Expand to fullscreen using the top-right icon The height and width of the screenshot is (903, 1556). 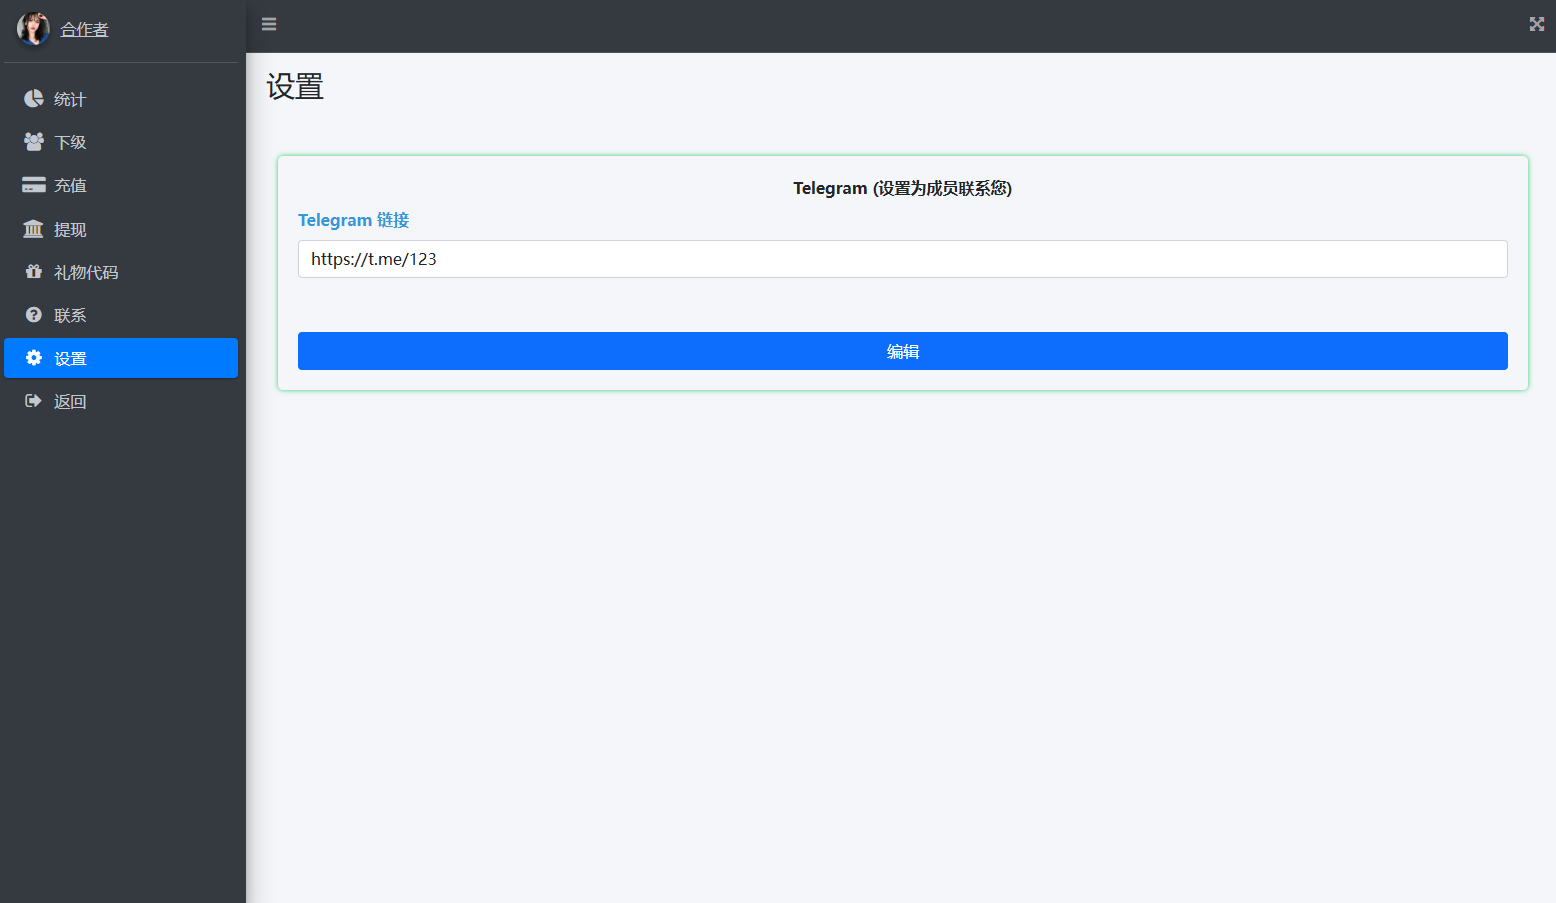tap(1536, 24)
